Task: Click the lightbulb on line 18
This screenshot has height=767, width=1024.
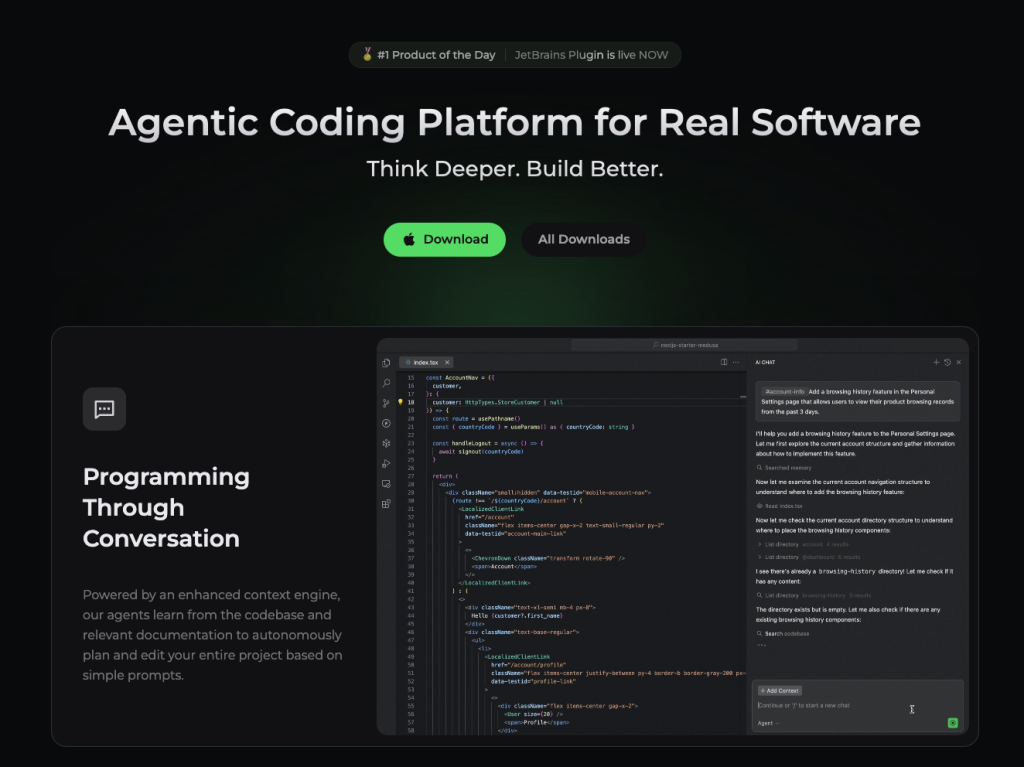Action: [x=401, y=402]
